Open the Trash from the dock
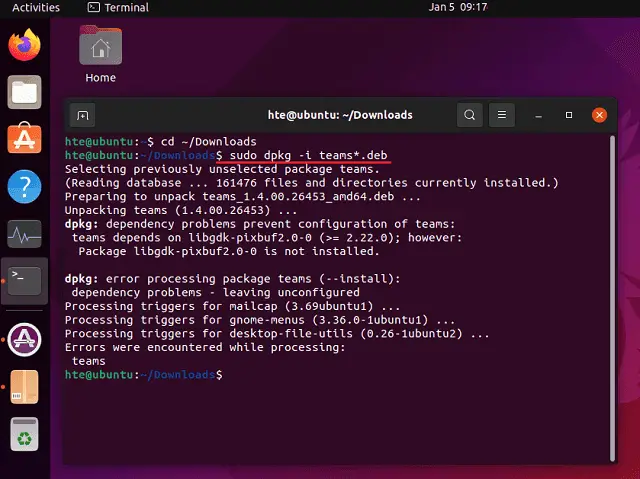This screenshot has width=640, height=479. click(24, 434)
